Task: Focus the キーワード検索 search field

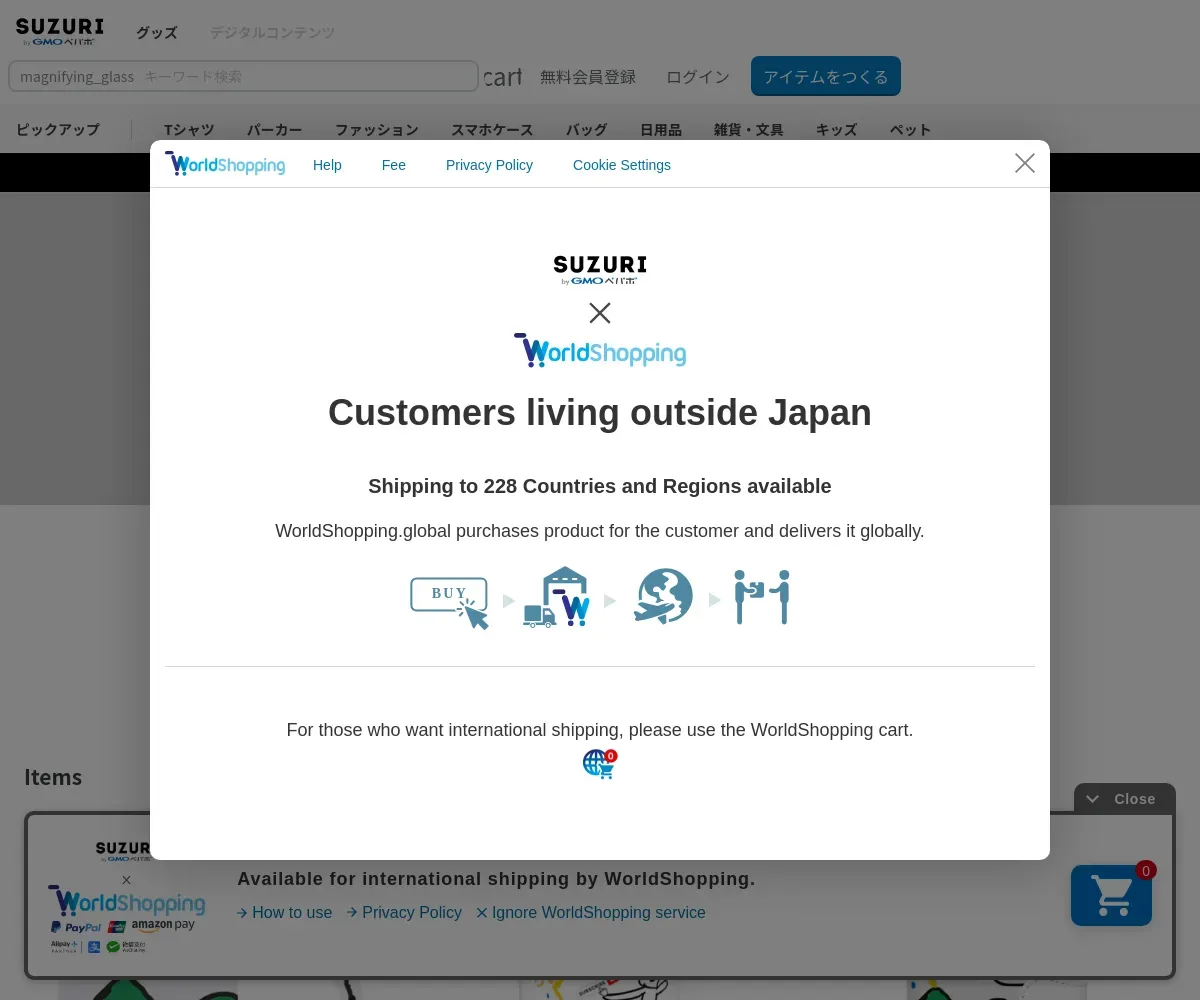Action: [x=243, y=76]
